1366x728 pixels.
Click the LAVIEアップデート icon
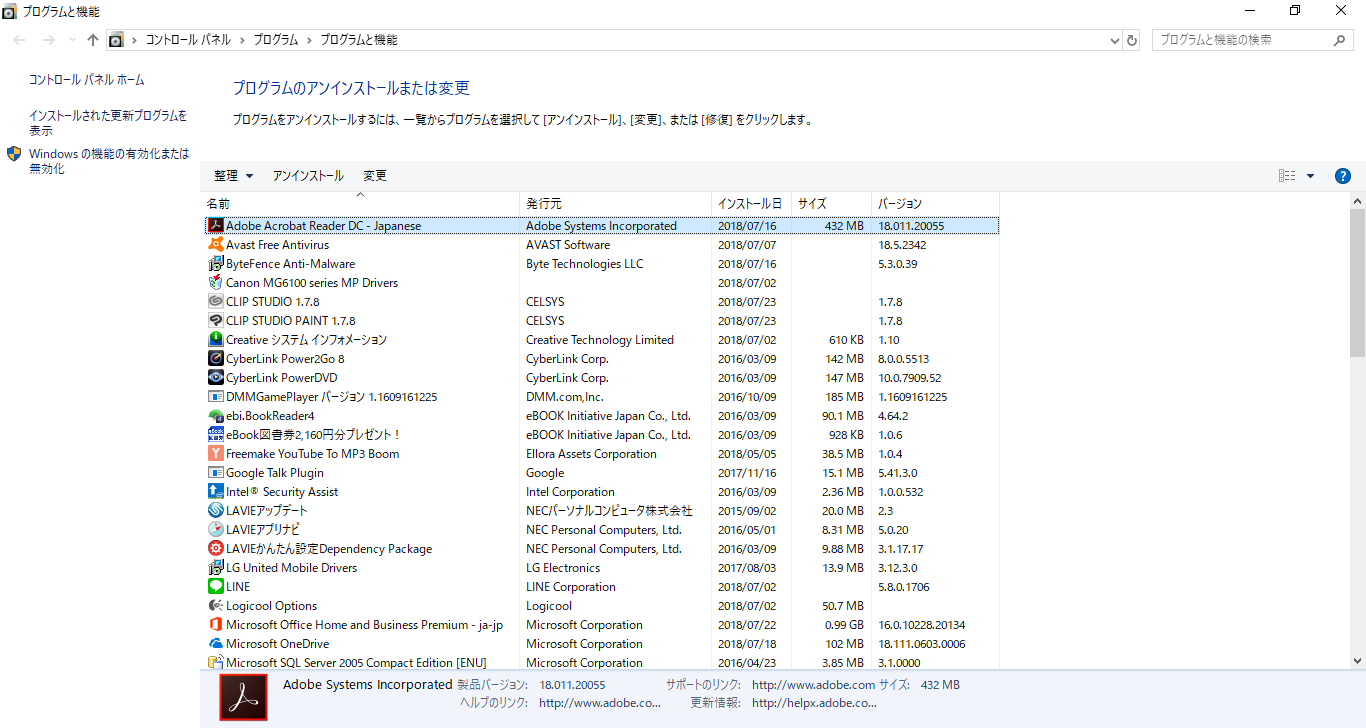(x=215, y=511)
